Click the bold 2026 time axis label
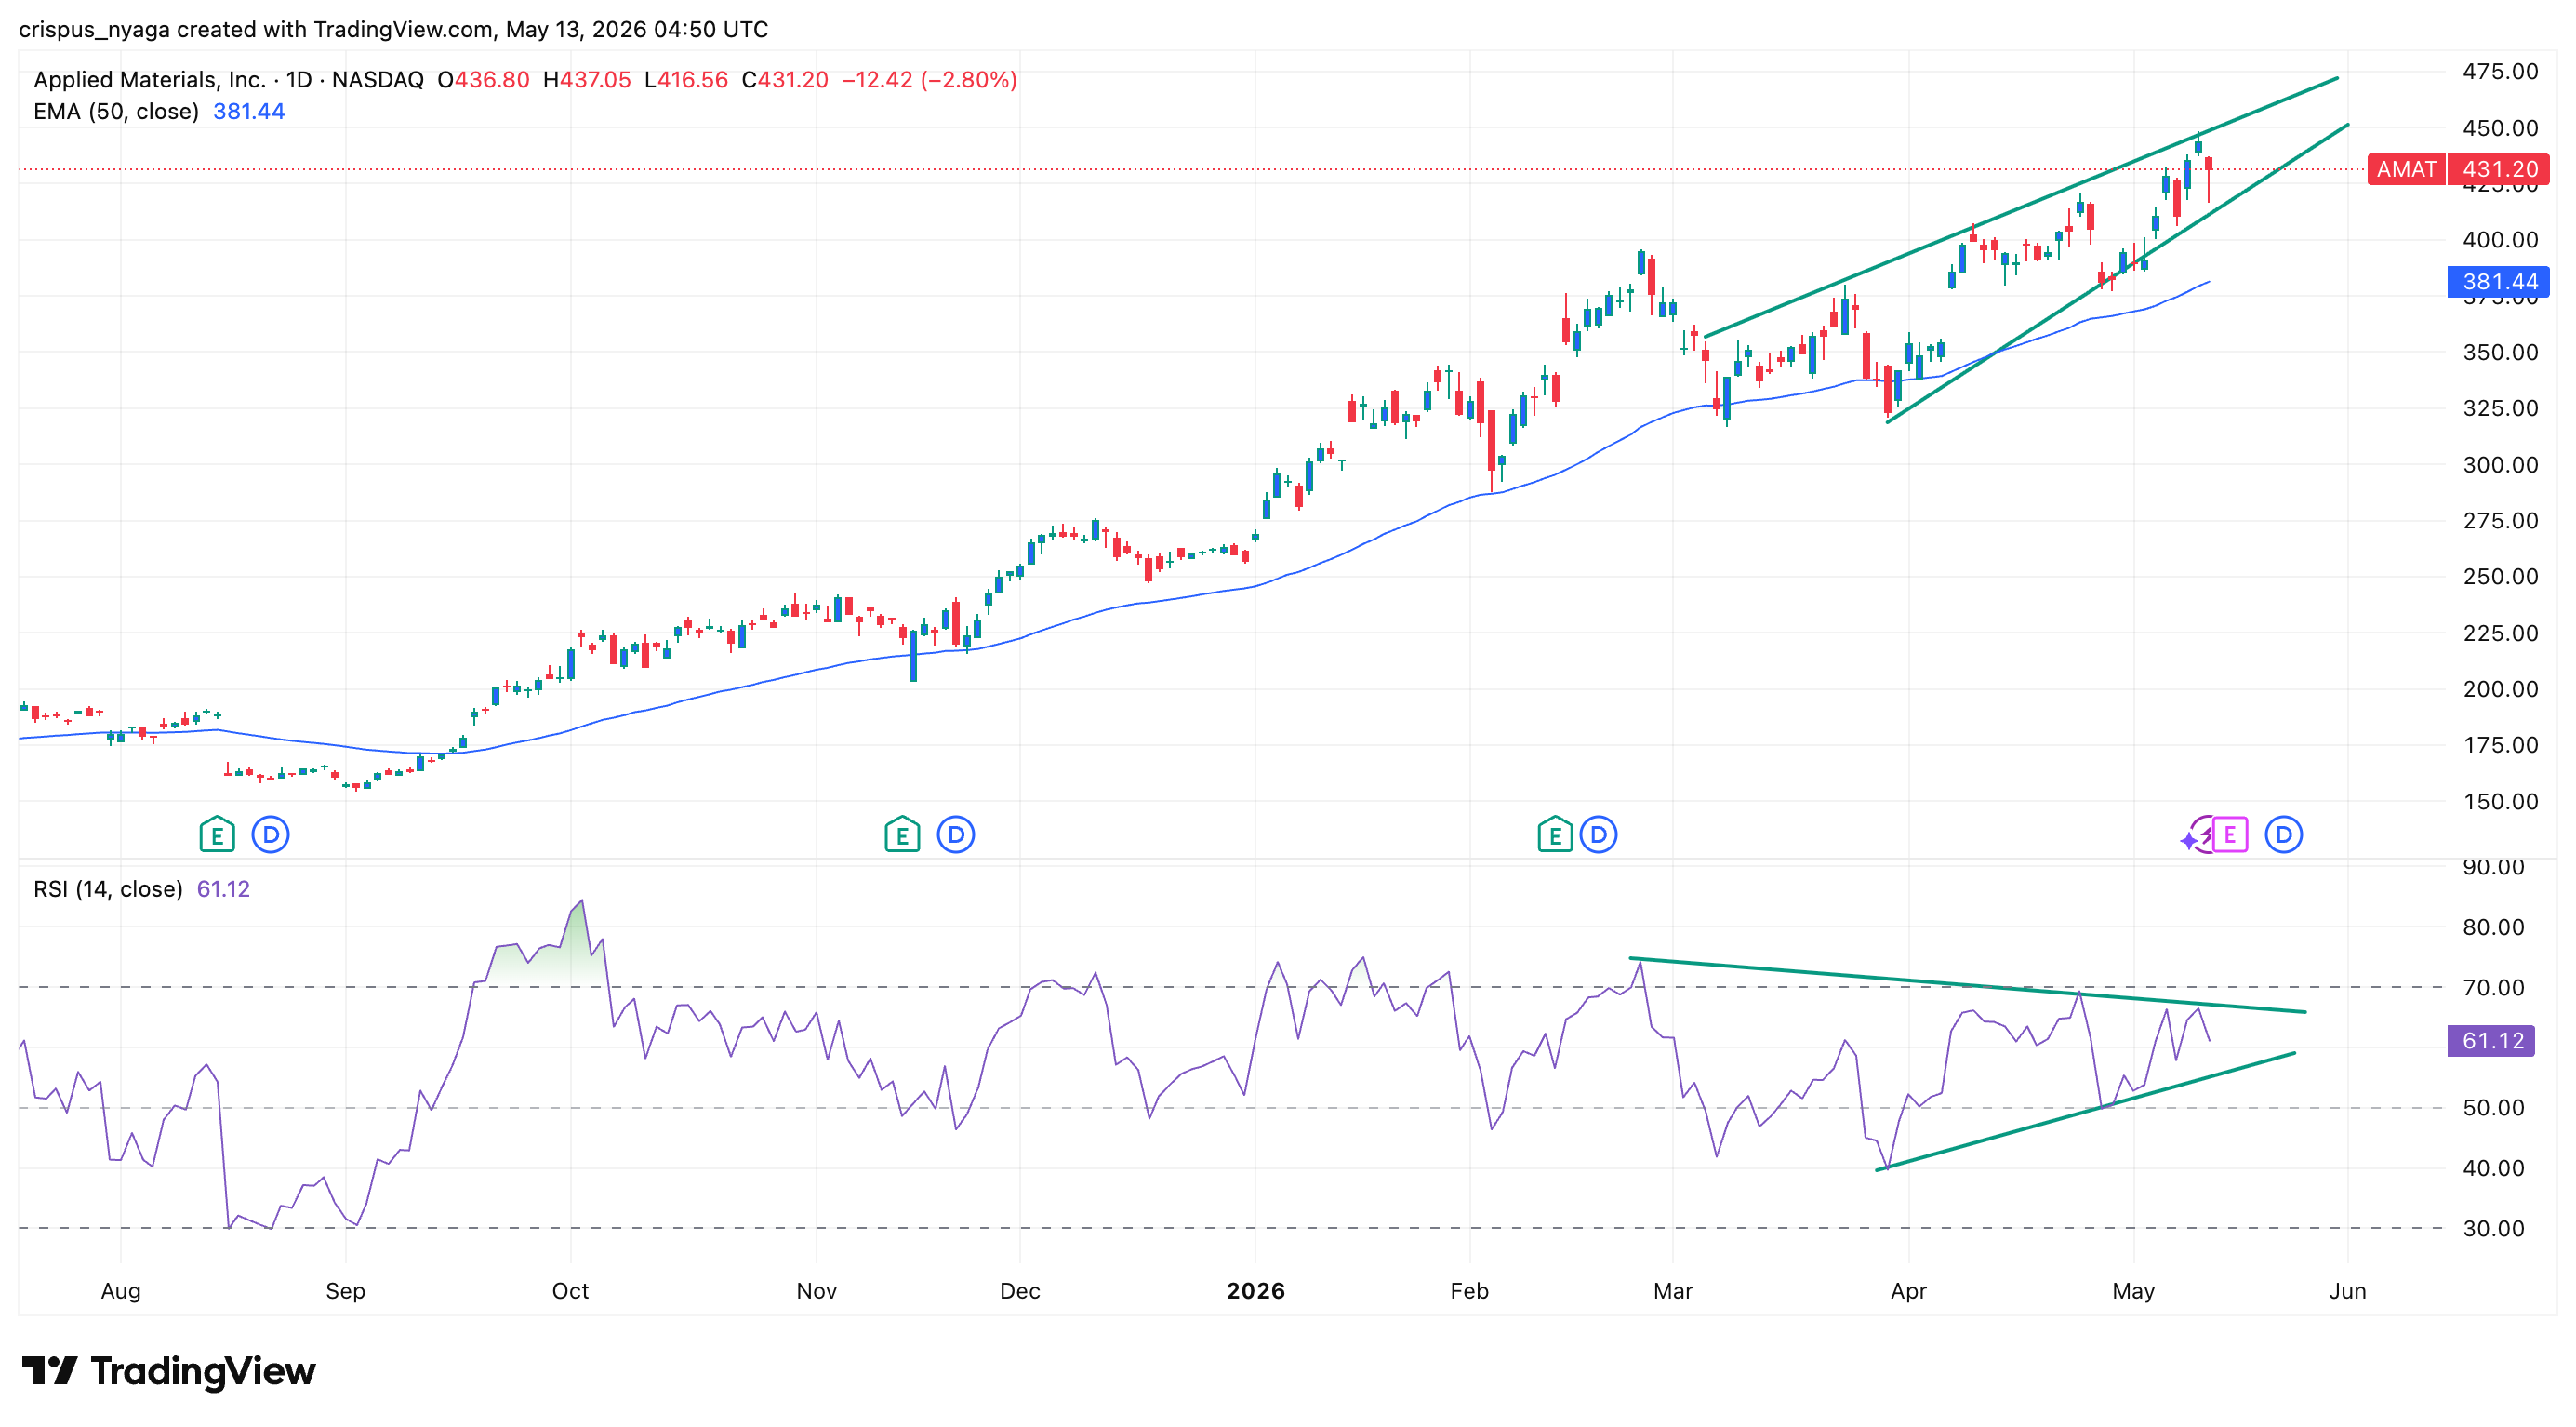Image resolution: width=2576 pixels, height=1427 pixels. tap(1256, 1291)
